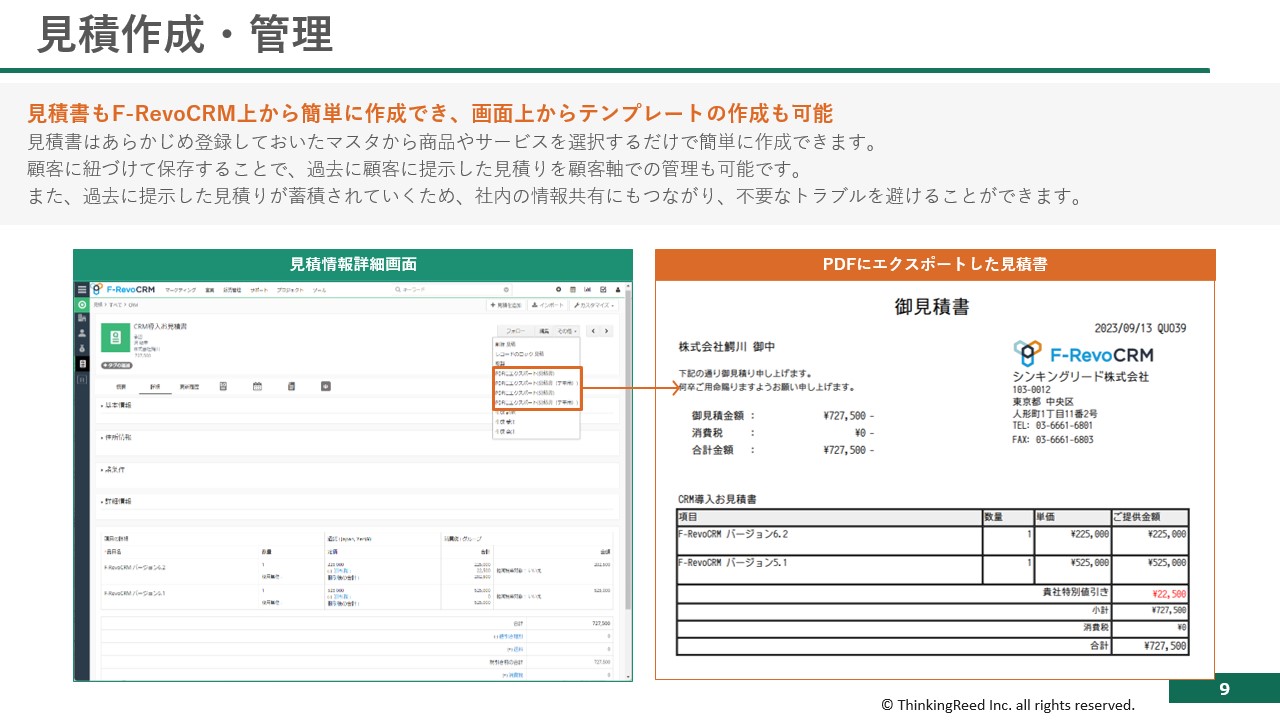Screen dimensions: 1280x720
Task: Open the 在庫管理 menu
Action: coord(232,290)
